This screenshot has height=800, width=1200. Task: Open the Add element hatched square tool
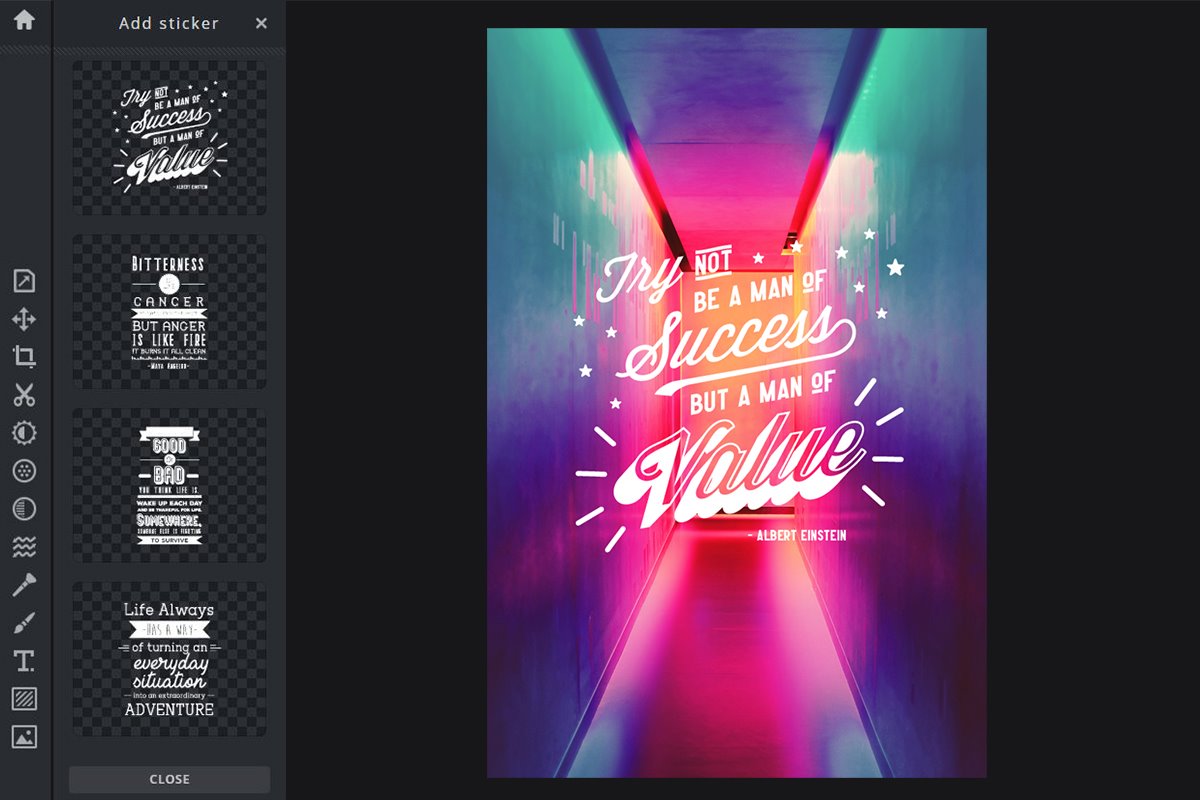[24, 699]
